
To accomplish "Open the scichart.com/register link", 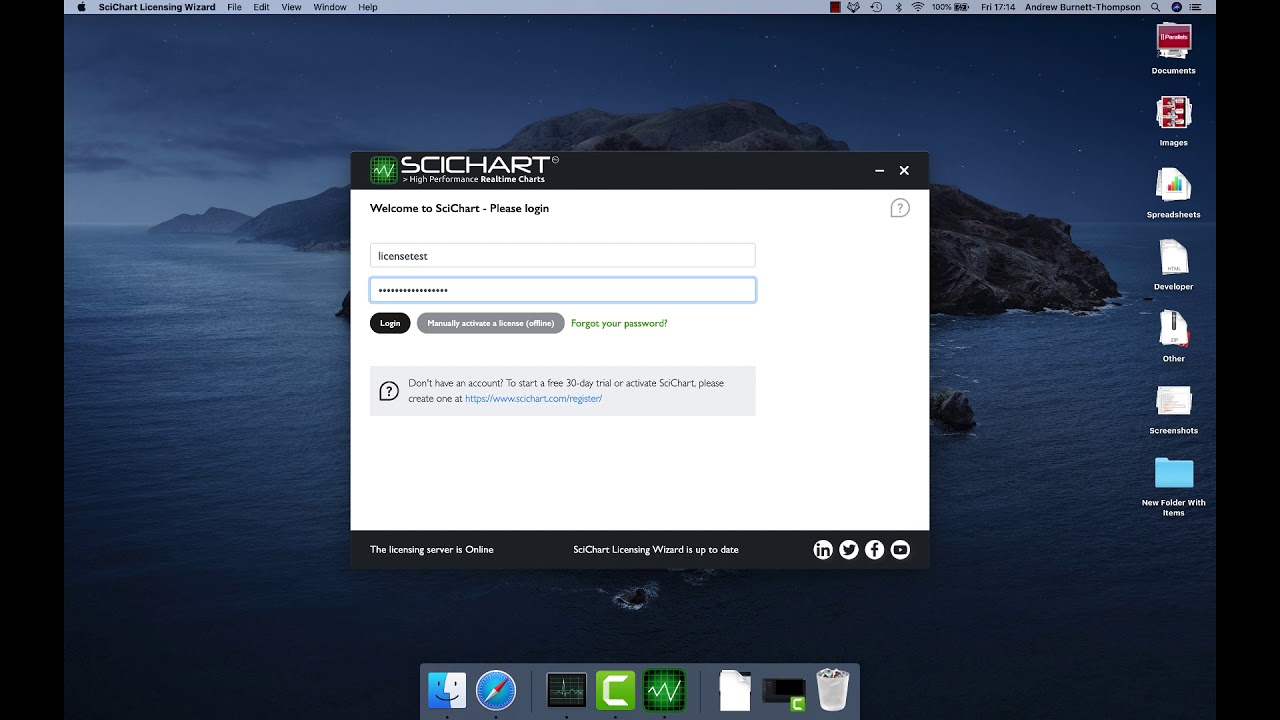I will pyautogui.click(x=533, y=398).
